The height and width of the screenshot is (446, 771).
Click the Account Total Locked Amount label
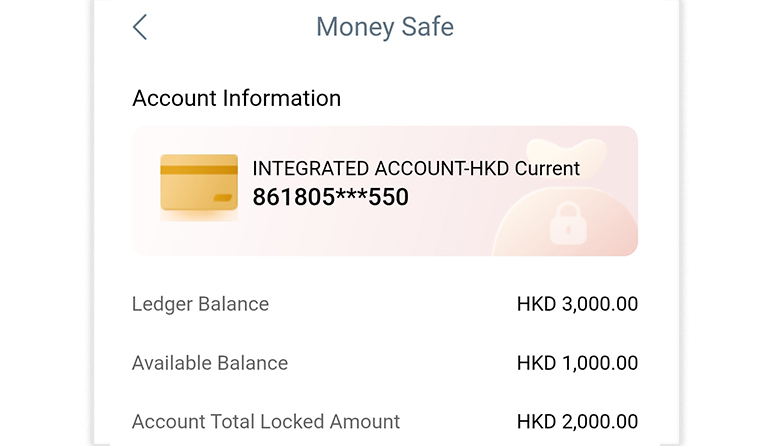[266, 421]
